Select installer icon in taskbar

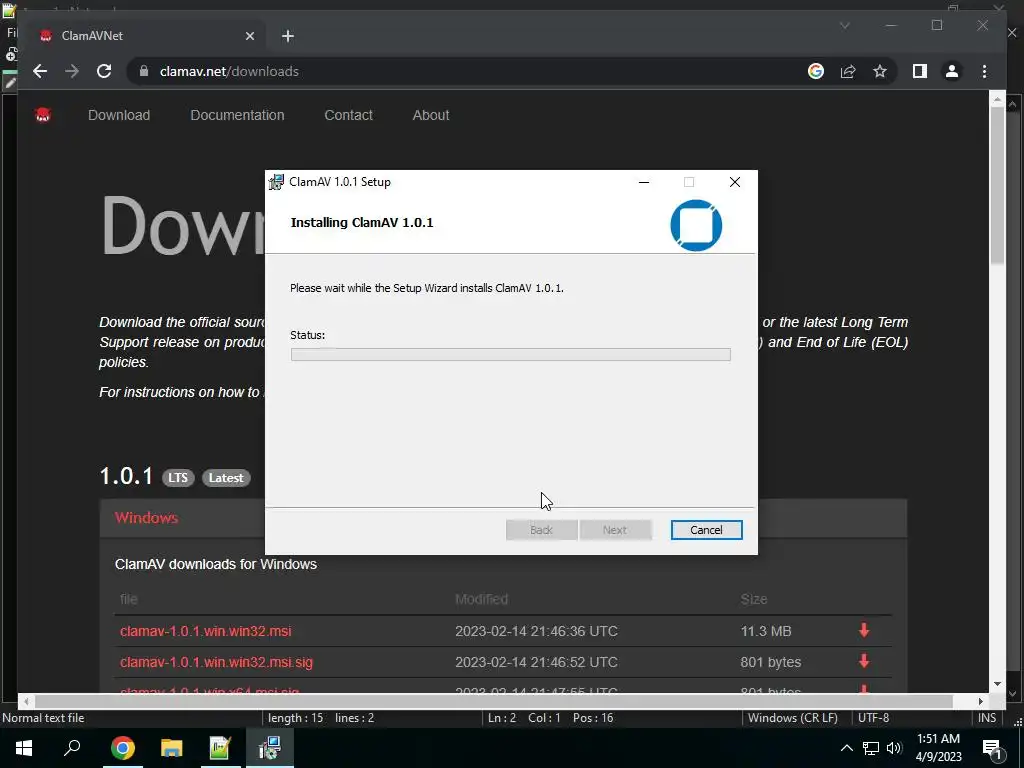[269, 748]
